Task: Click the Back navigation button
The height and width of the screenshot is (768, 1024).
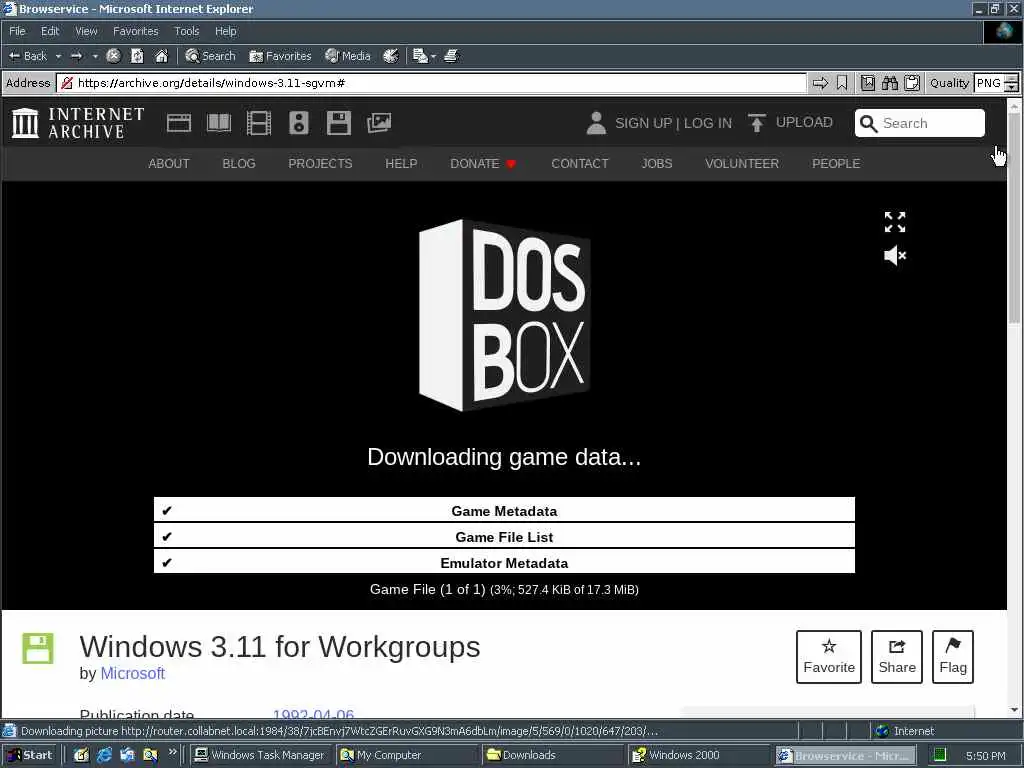Action: click(x=27, y=56)
